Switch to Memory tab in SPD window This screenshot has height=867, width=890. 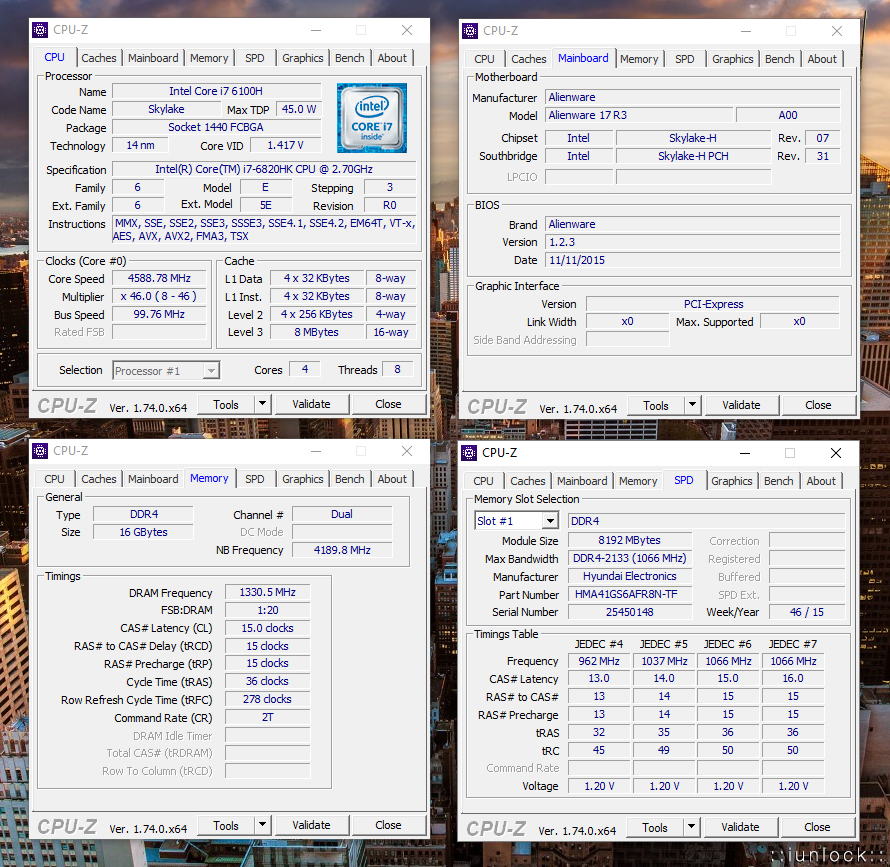click(638, 481)
